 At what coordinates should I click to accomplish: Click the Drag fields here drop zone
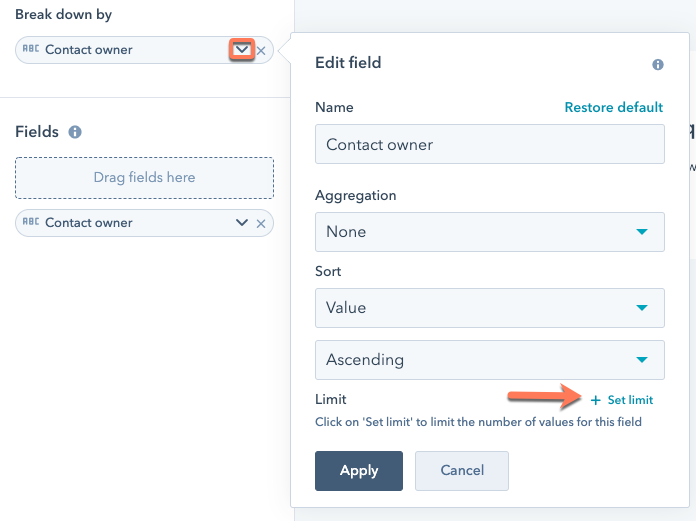click(144, 178)
